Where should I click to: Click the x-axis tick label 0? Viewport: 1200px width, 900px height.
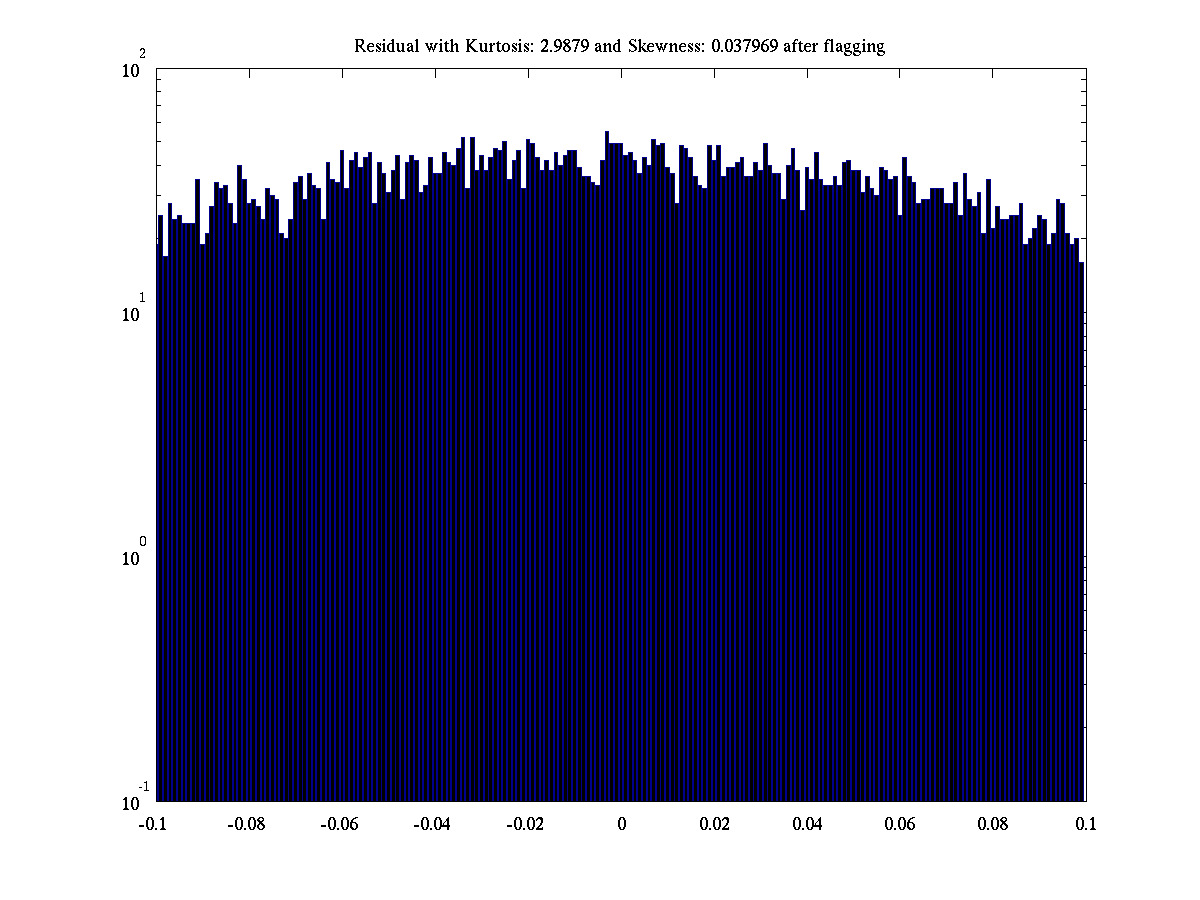621,825
